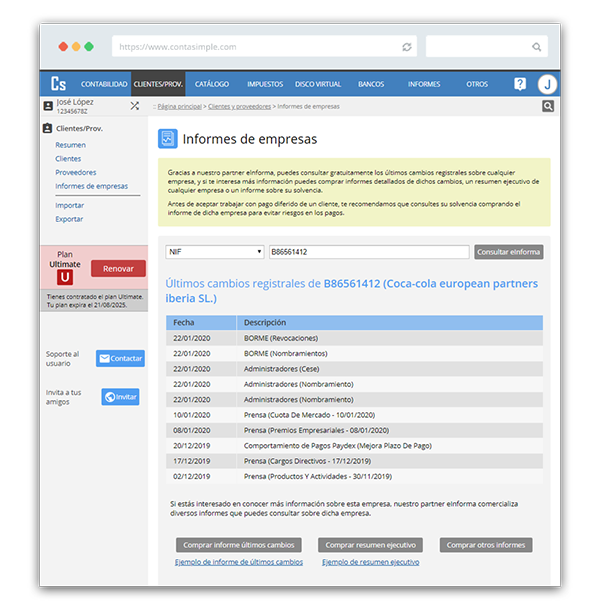This screenshot has height=615, width=600.
Task: Click the Descripción column header
Action: click(x=390, y=322)
